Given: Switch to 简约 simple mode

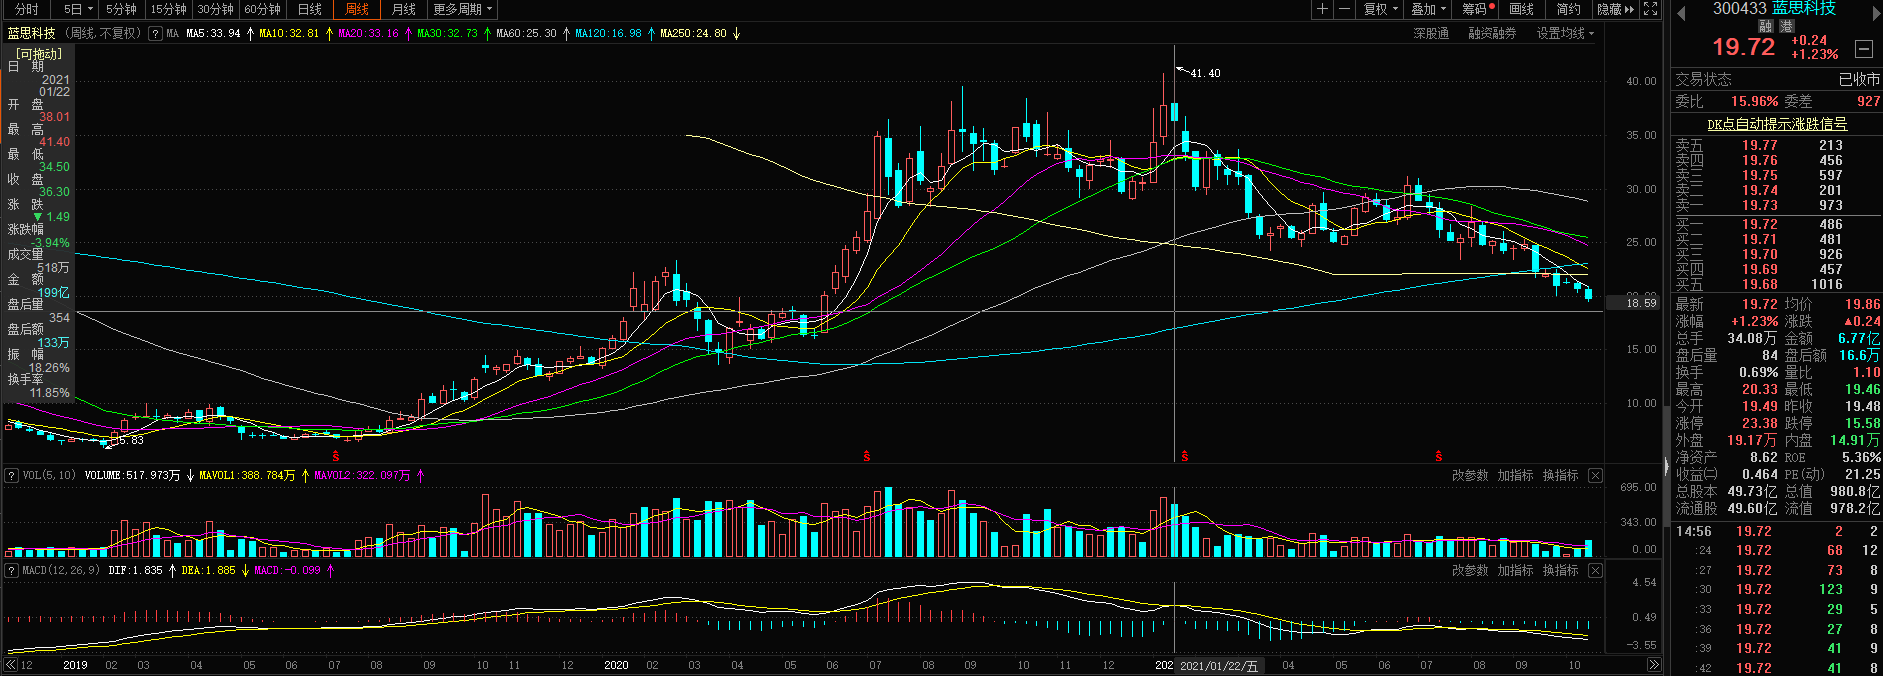Looking at the screenshot, I should click(1568, 9).
